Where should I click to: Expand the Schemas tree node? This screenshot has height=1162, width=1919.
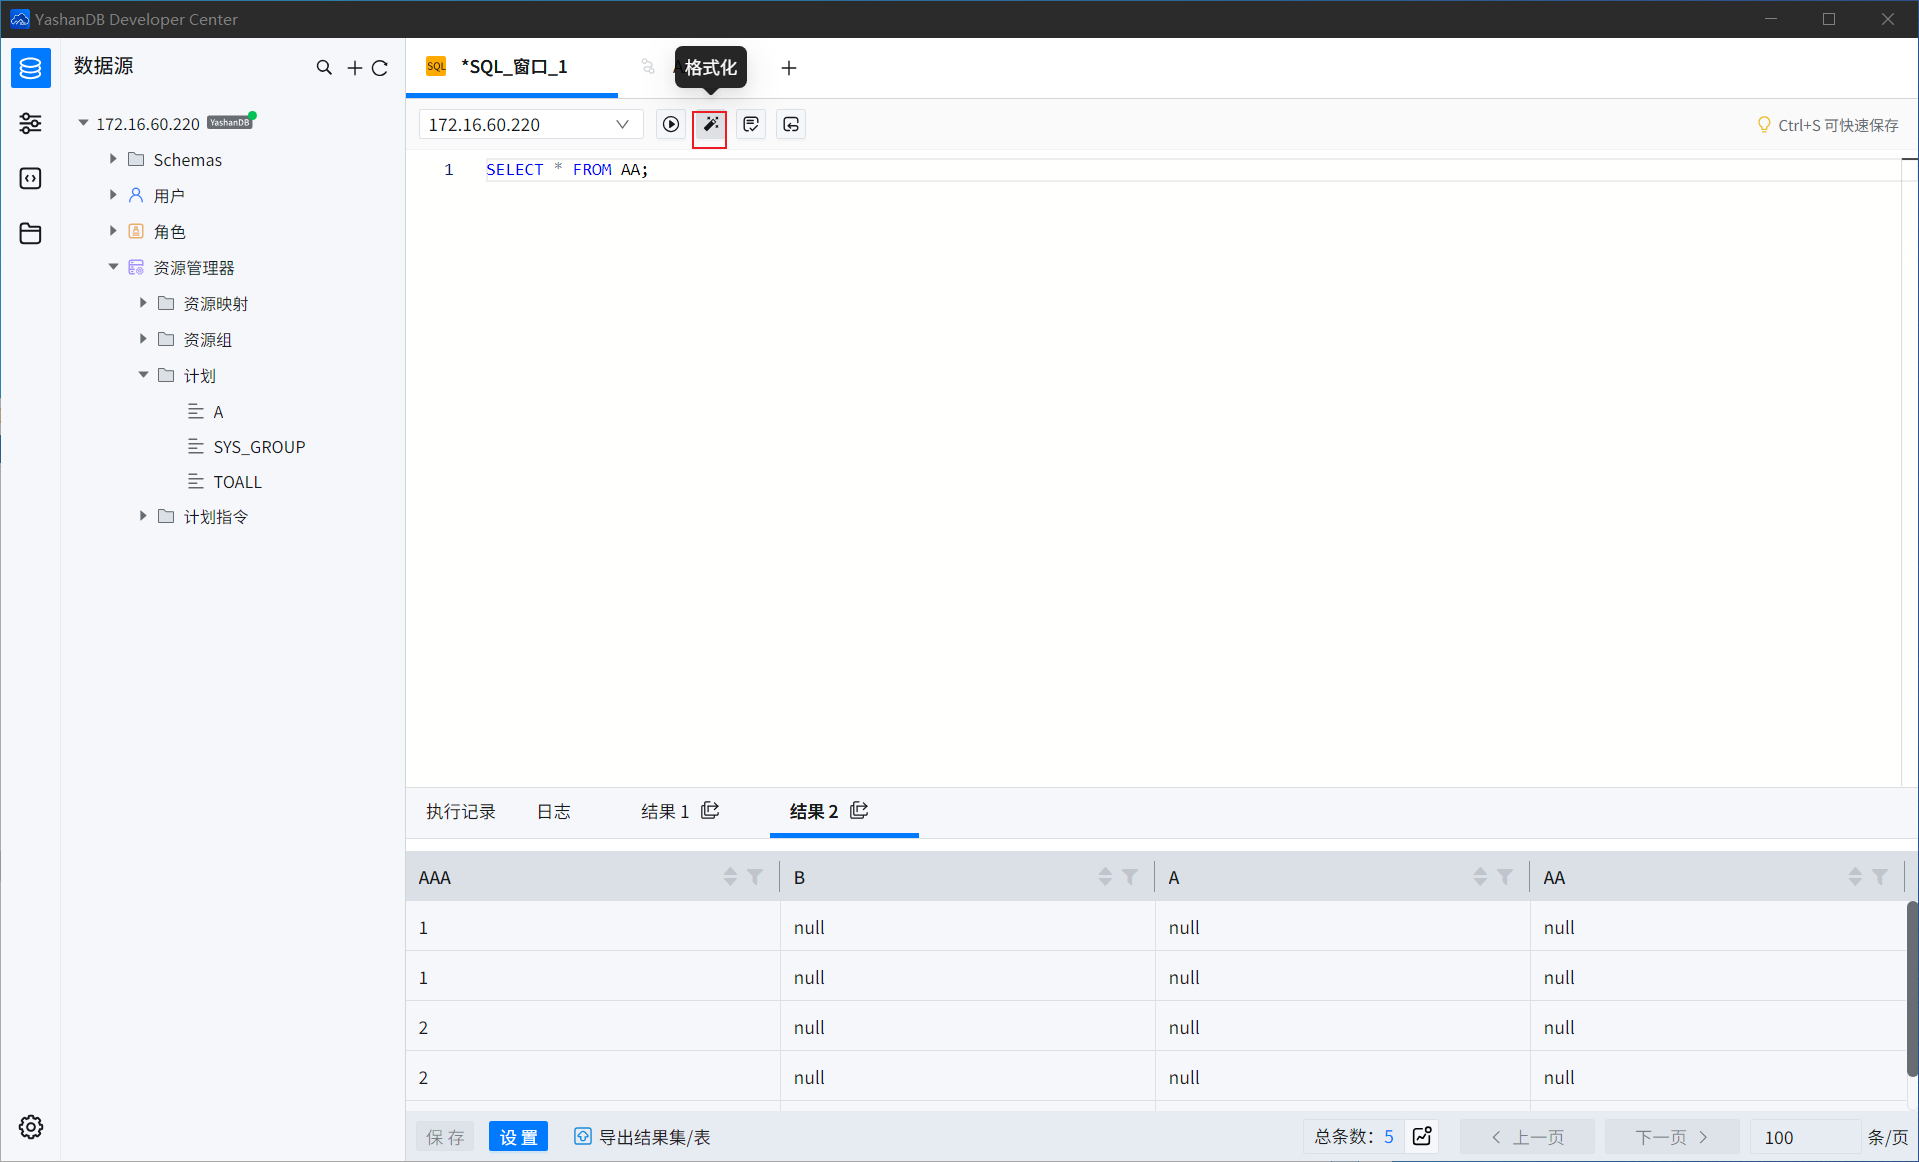(113, 159)
